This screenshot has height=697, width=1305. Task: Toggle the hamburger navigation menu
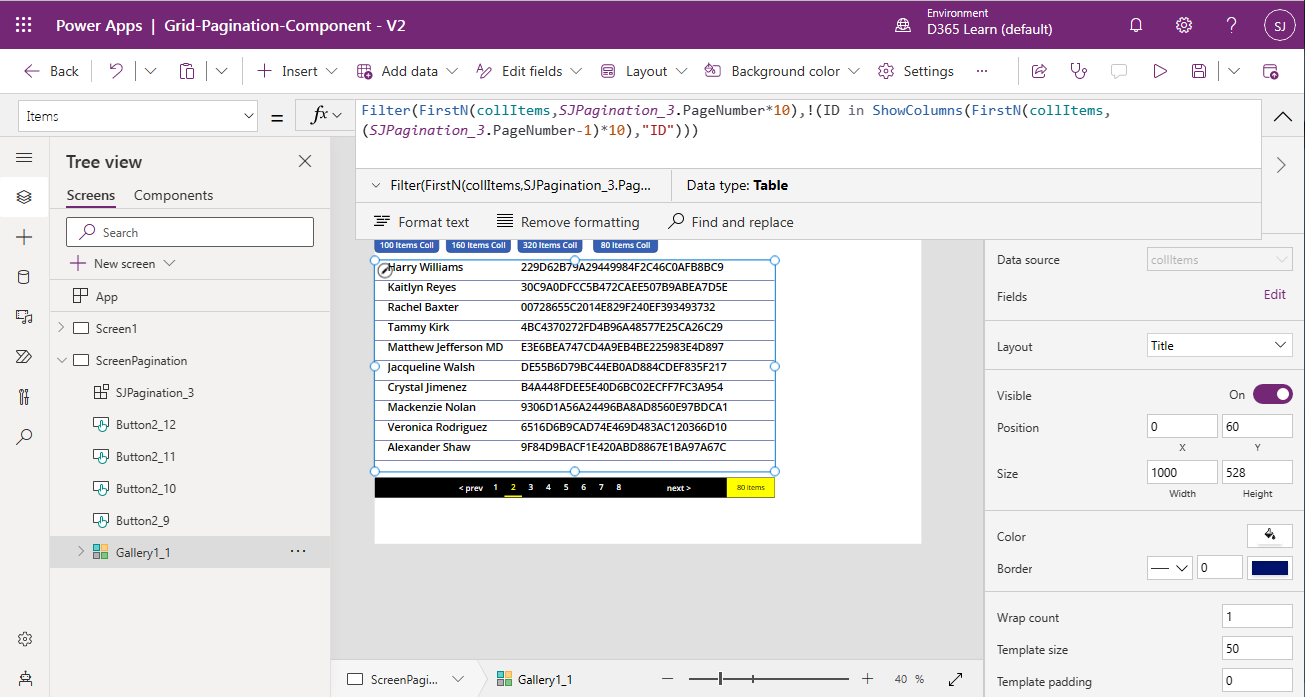pos(24,157)
